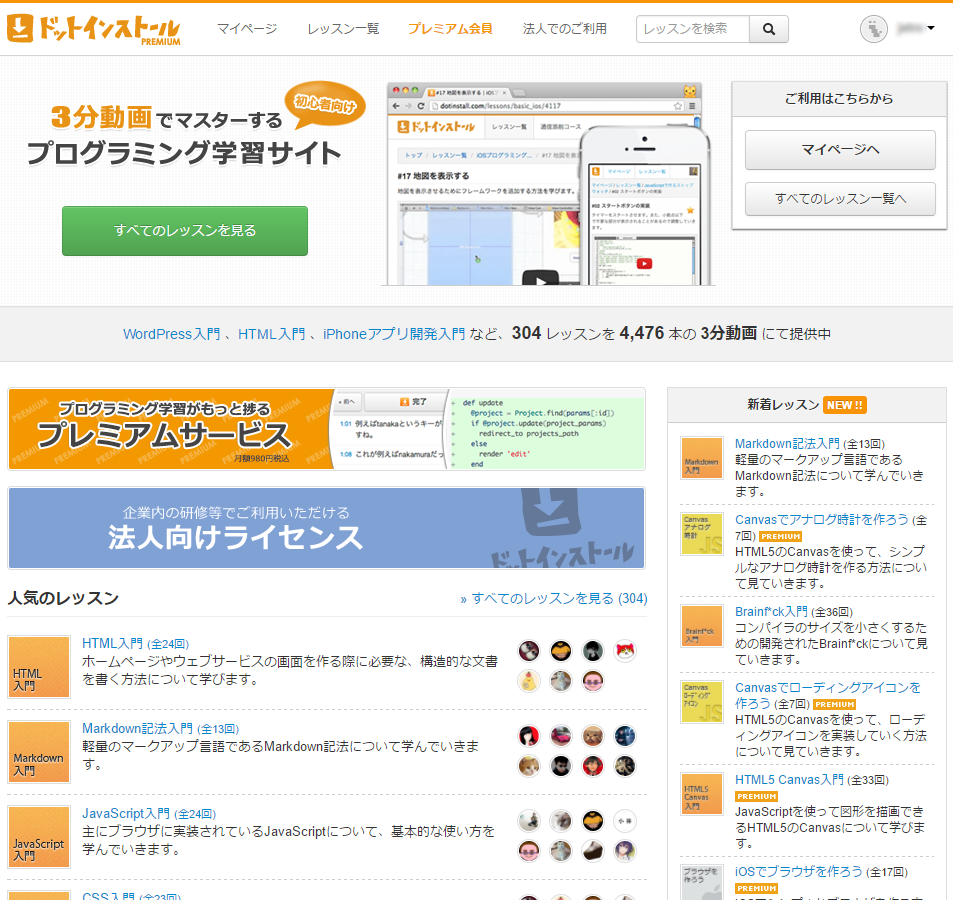
Task: Open JavaScript入門 (全24回) lesson title
Action: coord(149,814)
